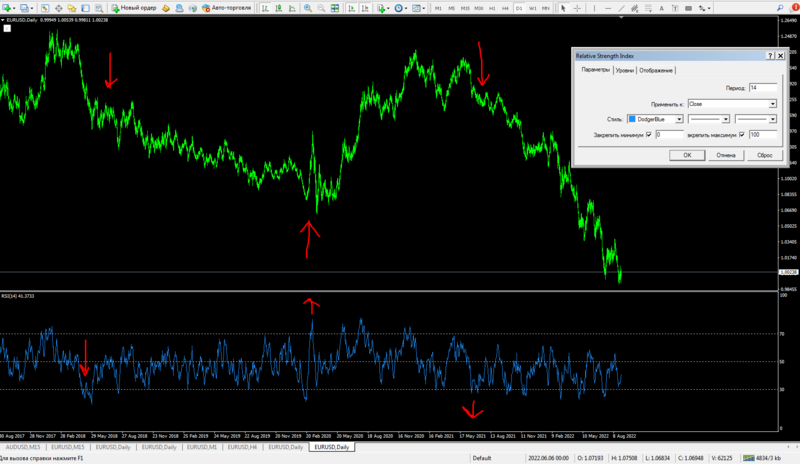Image resolution: width=800 pixels, height=464 pixels.
Task: Open the line style dropdown
Action: (709, 119)
